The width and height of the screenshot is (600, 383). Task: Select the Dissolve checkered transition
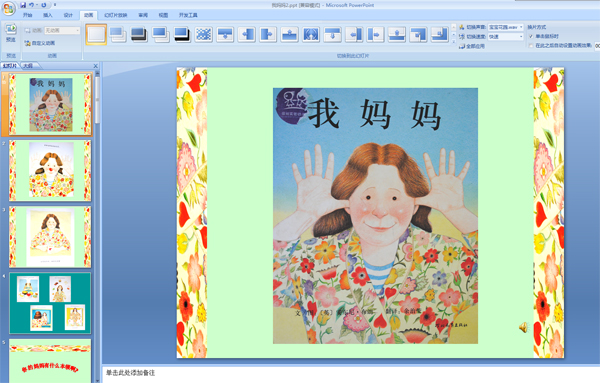coord(204,34)
